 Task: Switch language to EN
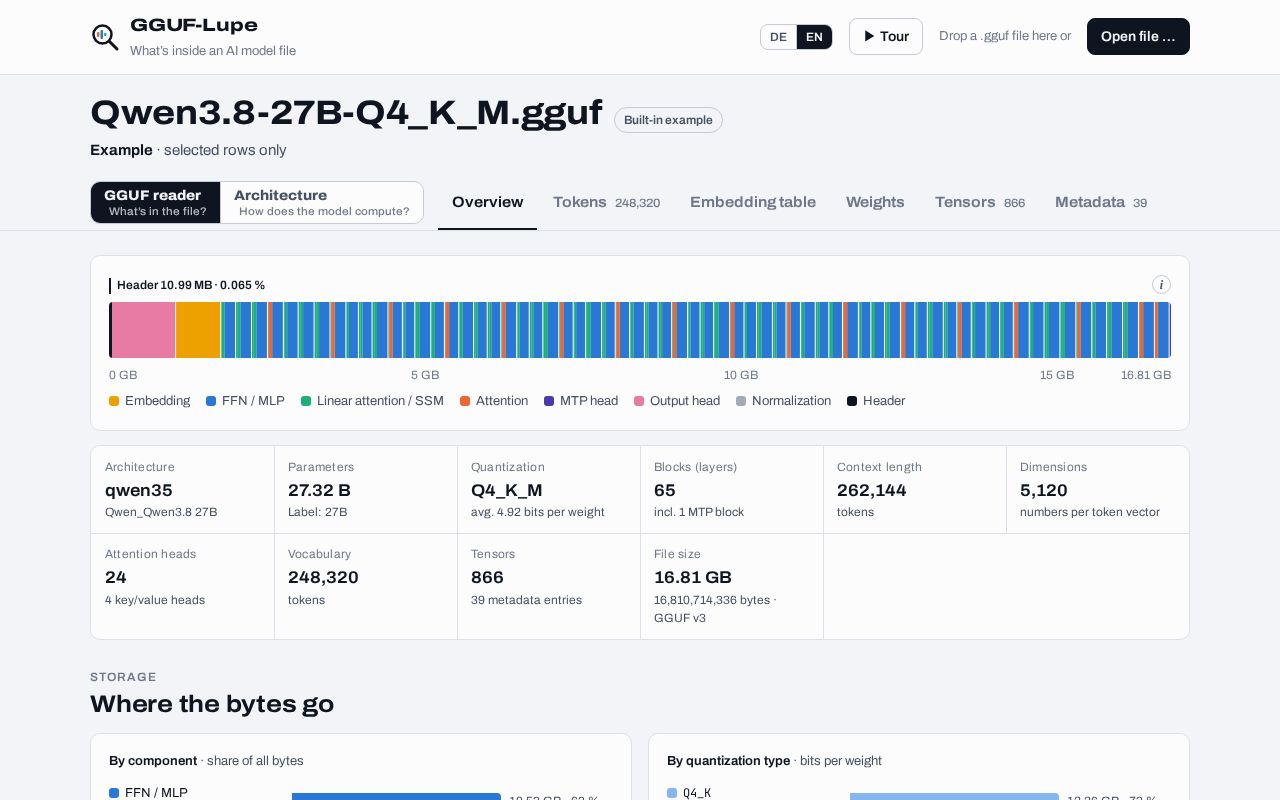pyautogui.click(x=814, y=37)
